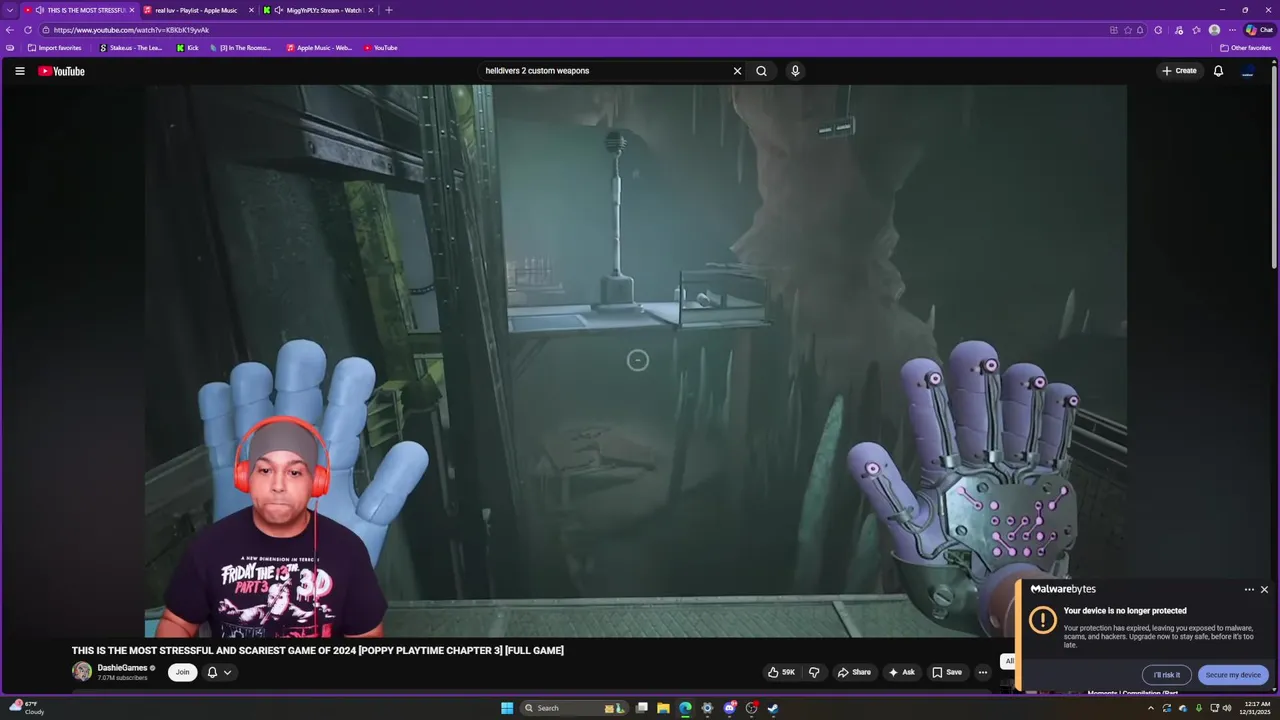This screenshot has height=720, width=1280.
Task: Open Discord from the taskbar
Action: point(729,708)
